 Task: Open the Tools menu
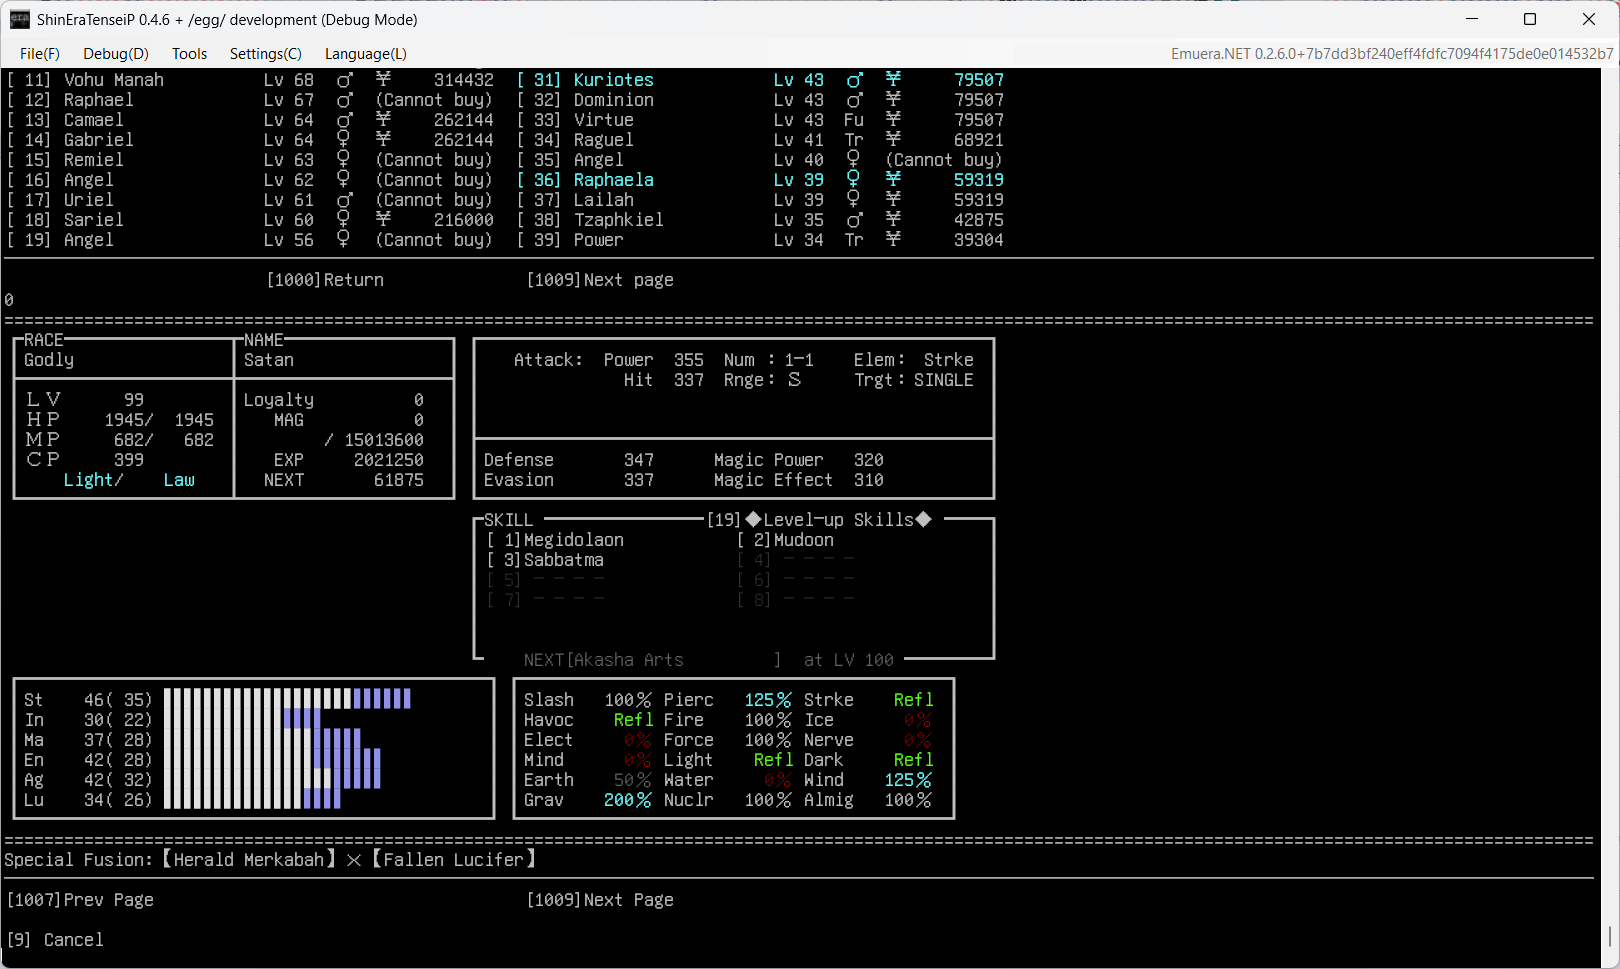[x=189, y=54]
